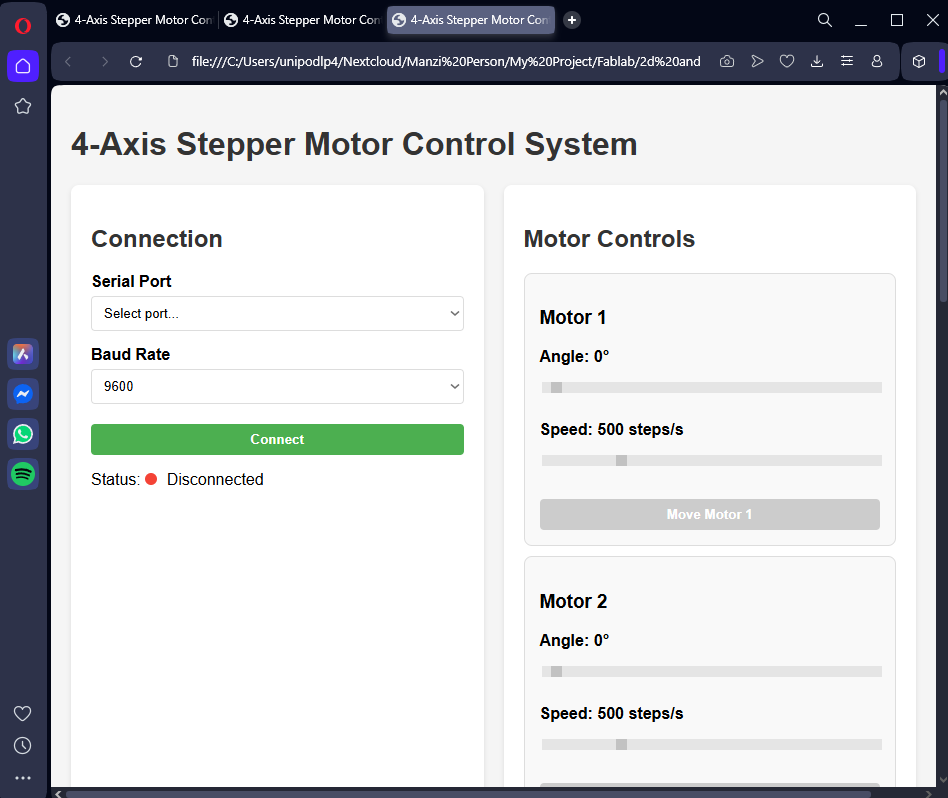
Task: Click the Move Motor 1 button
Action: (710, 514)
